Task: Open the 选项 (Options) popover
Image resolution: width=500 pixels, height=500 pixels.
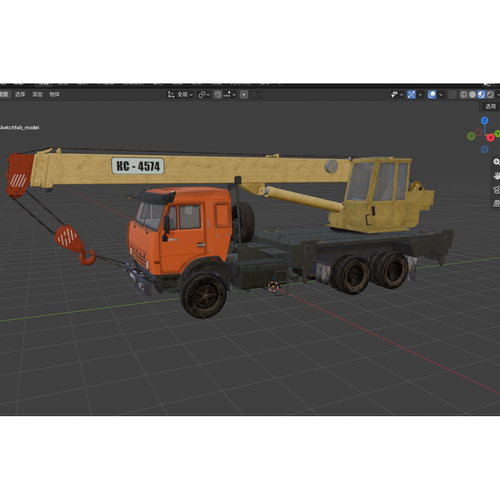Action: point(491,106)
